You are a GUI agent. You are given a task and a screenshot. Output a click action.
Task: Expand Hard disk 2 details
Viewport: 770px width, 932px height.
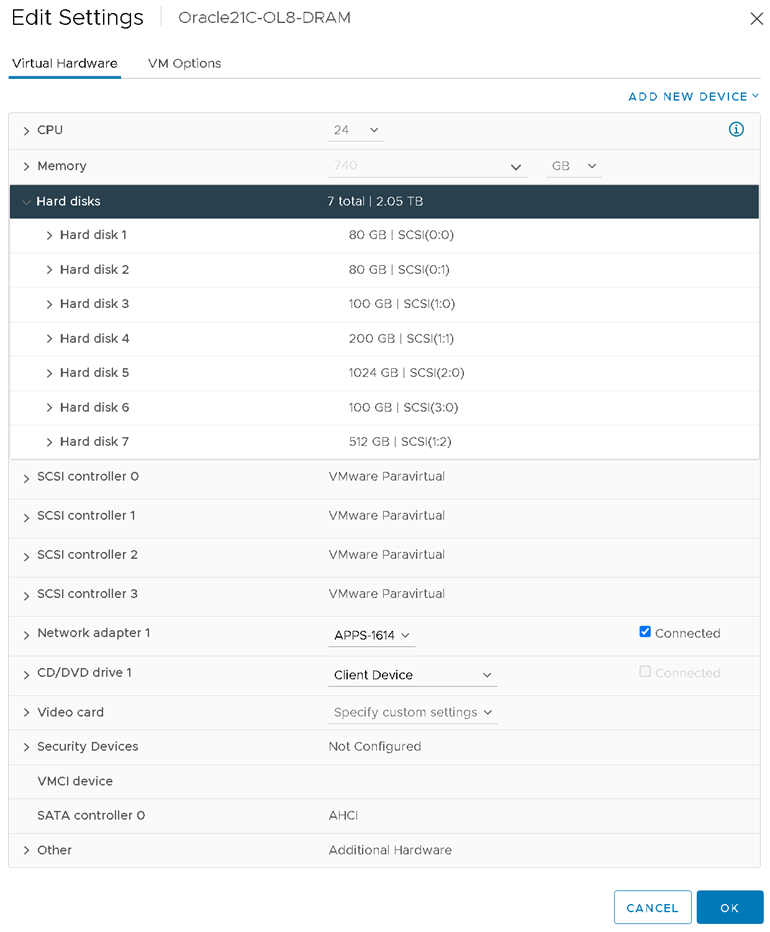coord(49,270)
